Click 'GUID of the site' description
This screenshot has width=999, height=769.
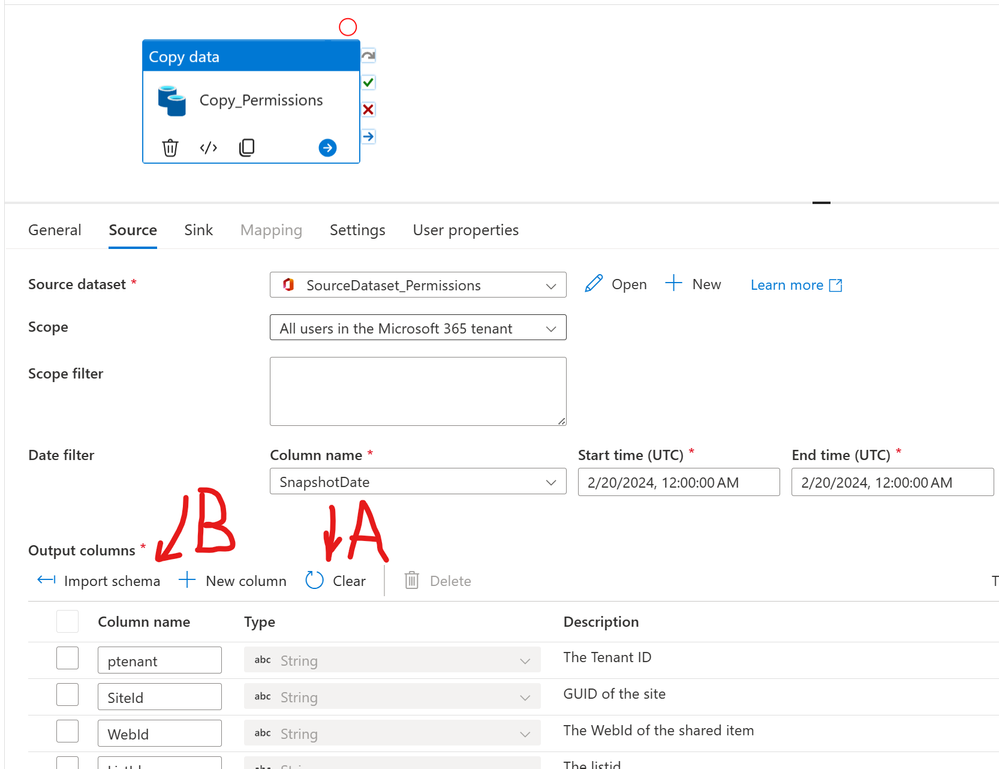(x=614, y=694)
